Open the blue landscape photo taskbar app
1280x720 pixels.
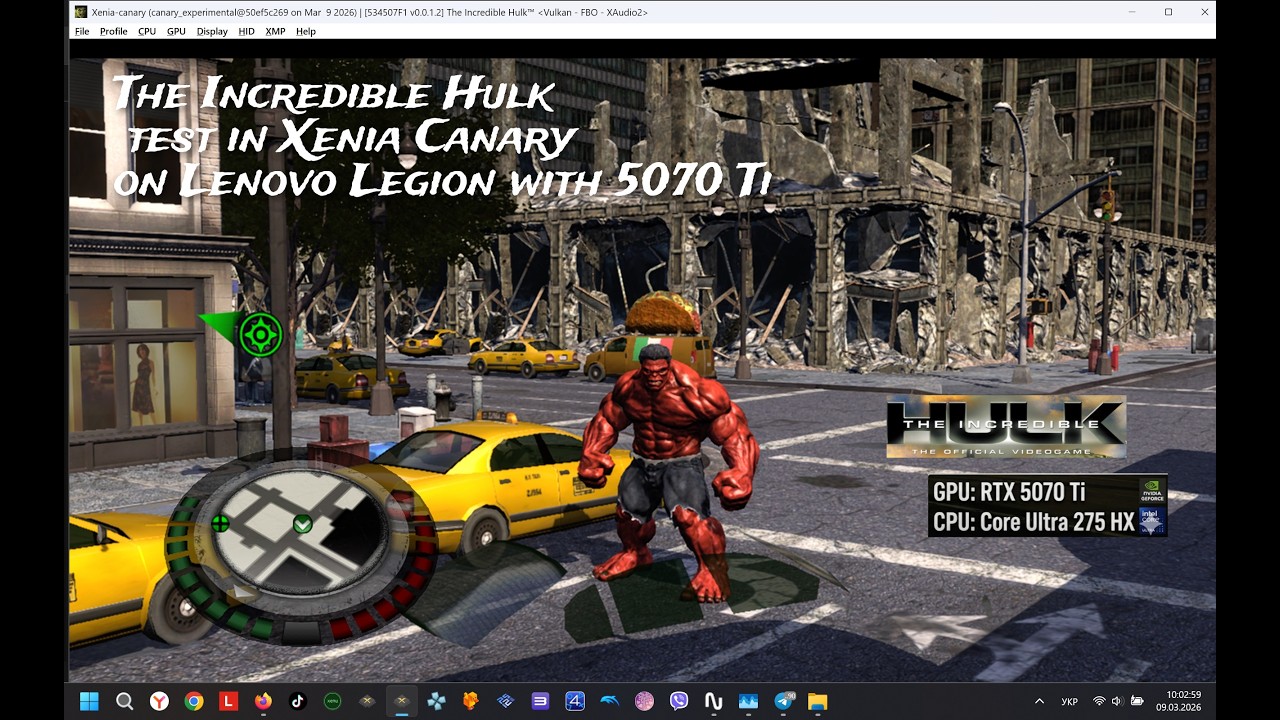pos(748,701)
